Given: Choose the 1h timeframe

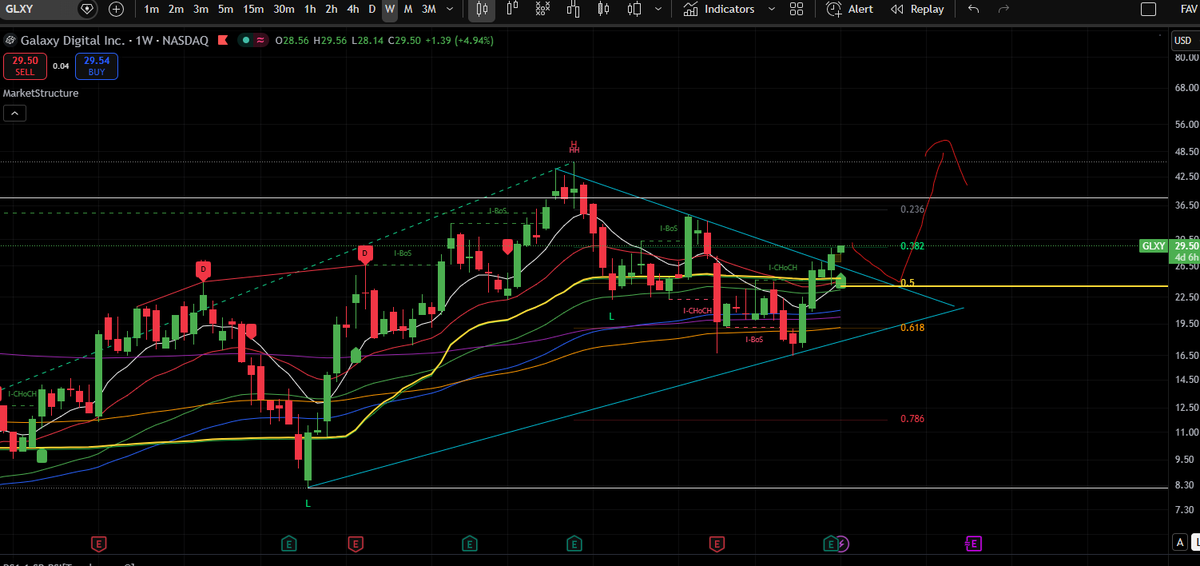Looking at the screenshot, I should [311, 9].
